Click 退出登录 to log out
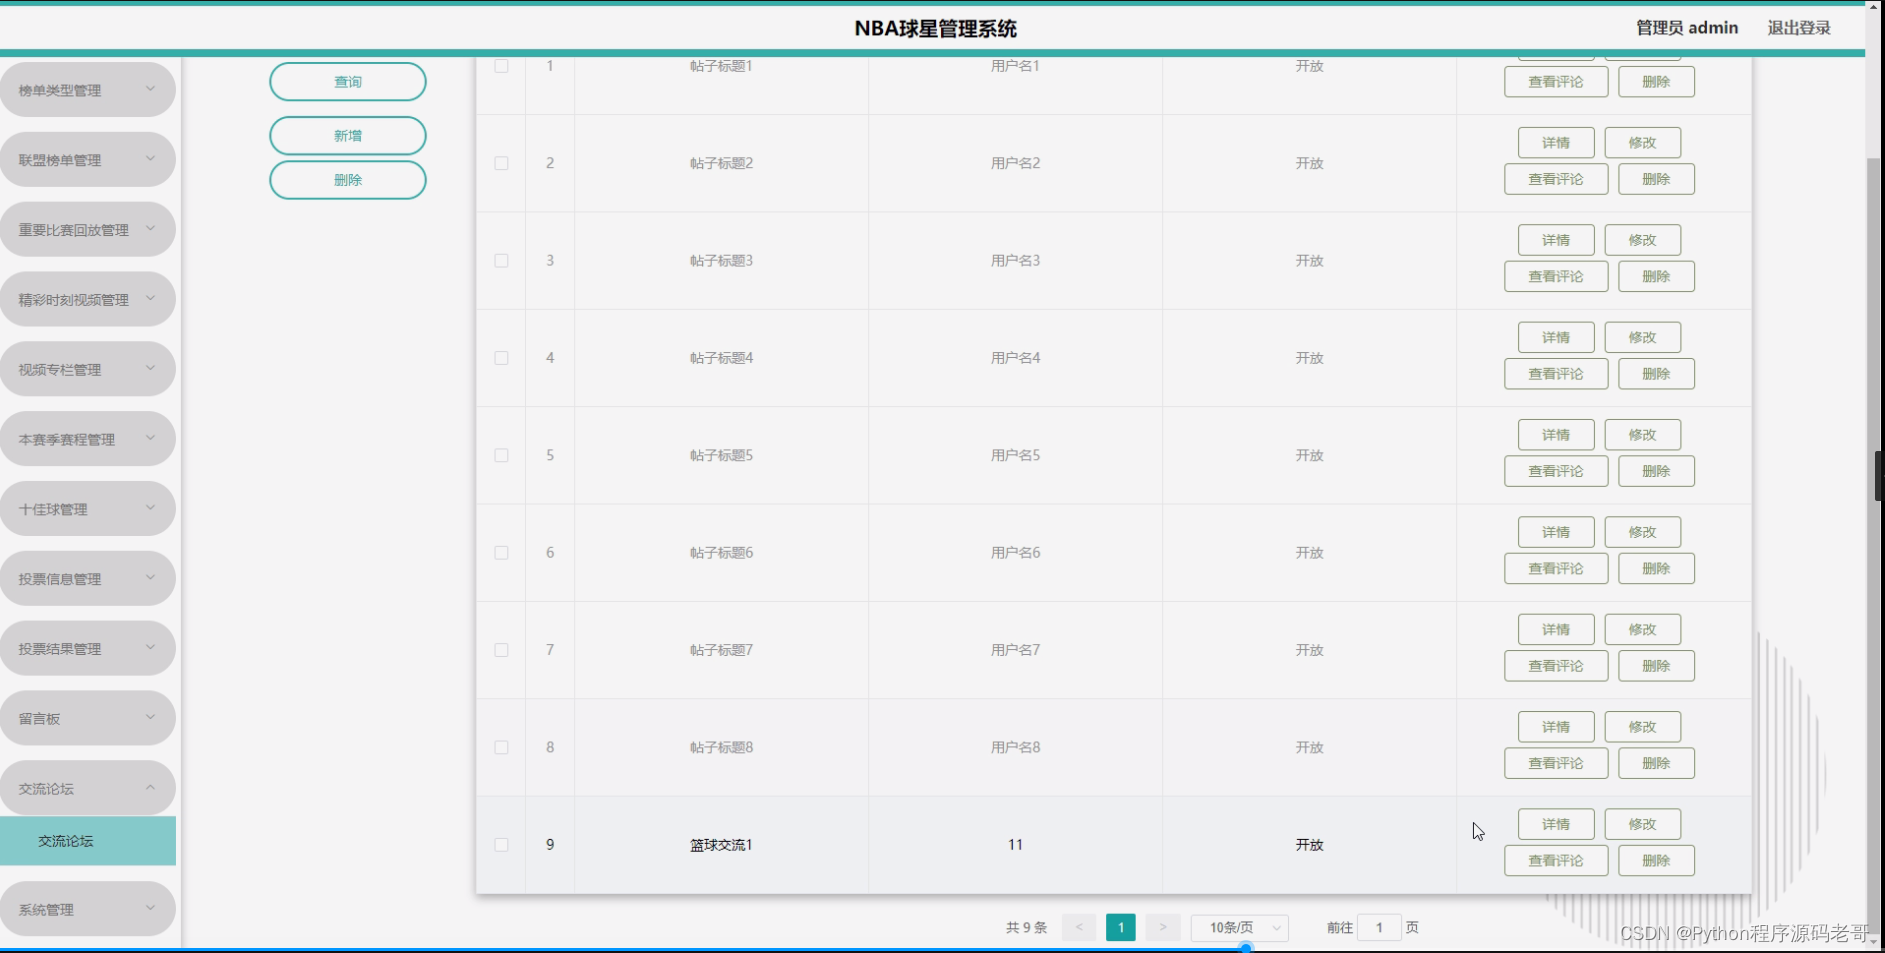1885x953 pixels. [x=1798, y=27]
